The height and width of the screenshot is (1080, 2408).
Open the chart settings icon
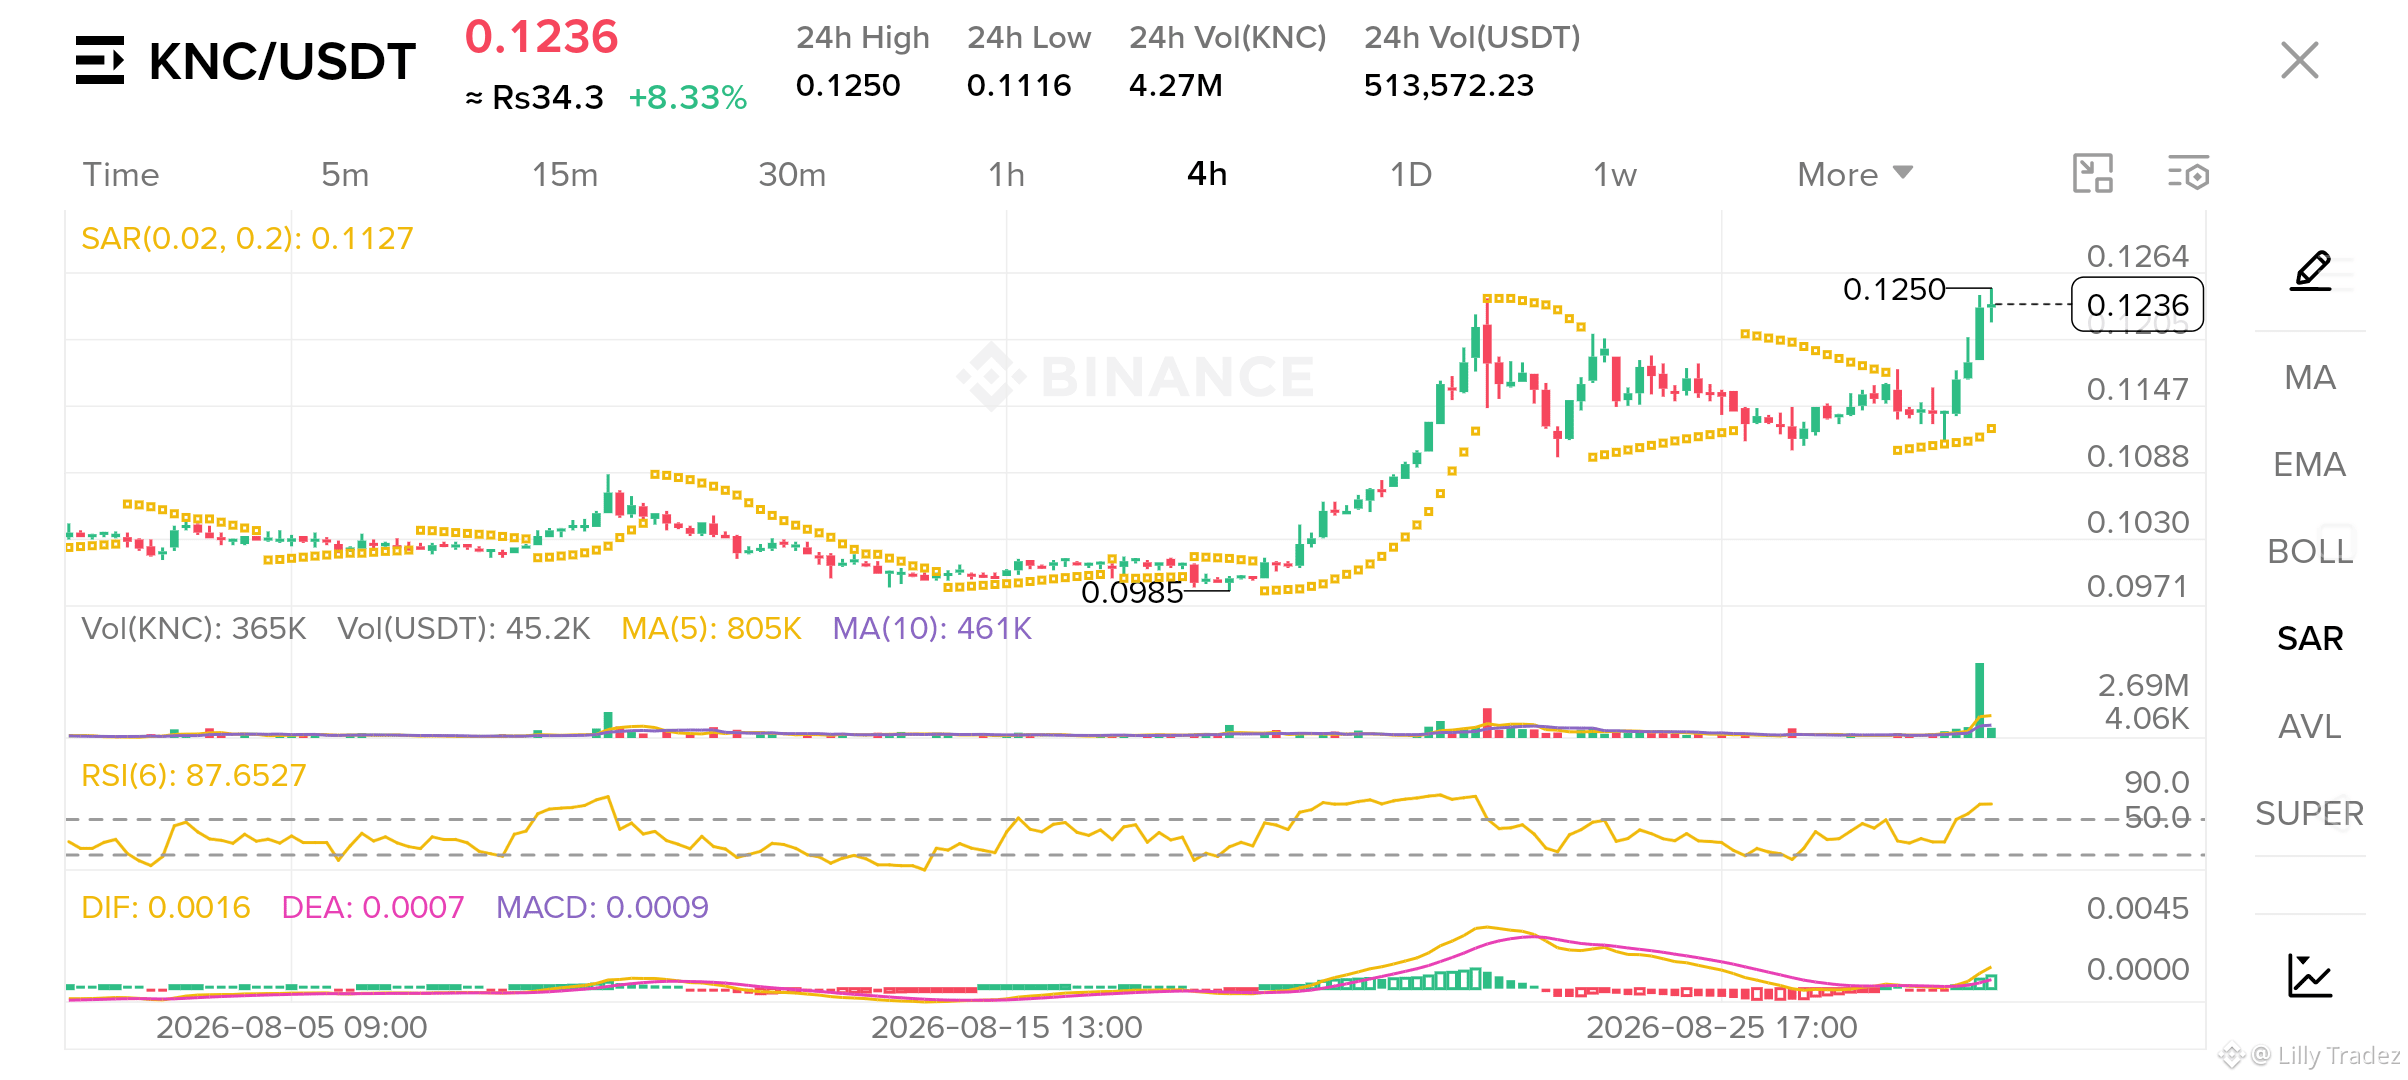pyautogui.click(x=2188, y=174)
